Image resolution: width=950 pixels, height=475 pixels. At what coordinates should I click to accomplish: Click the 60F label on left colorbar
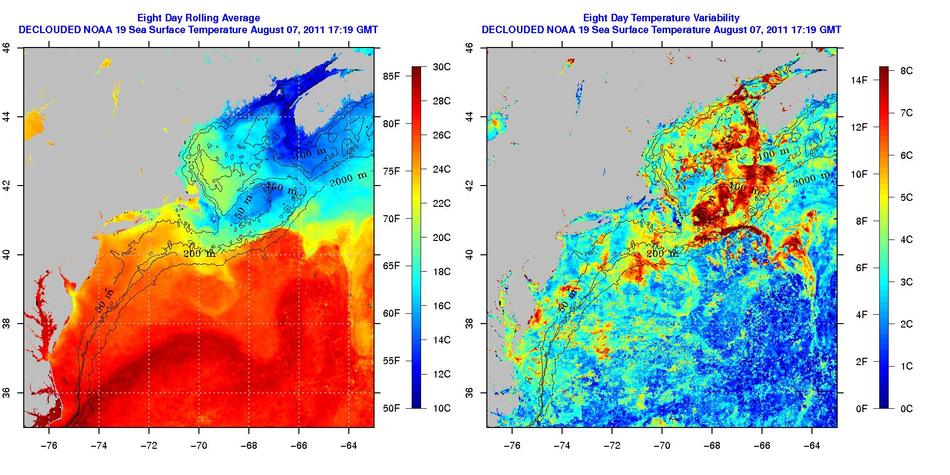point(392,313)
